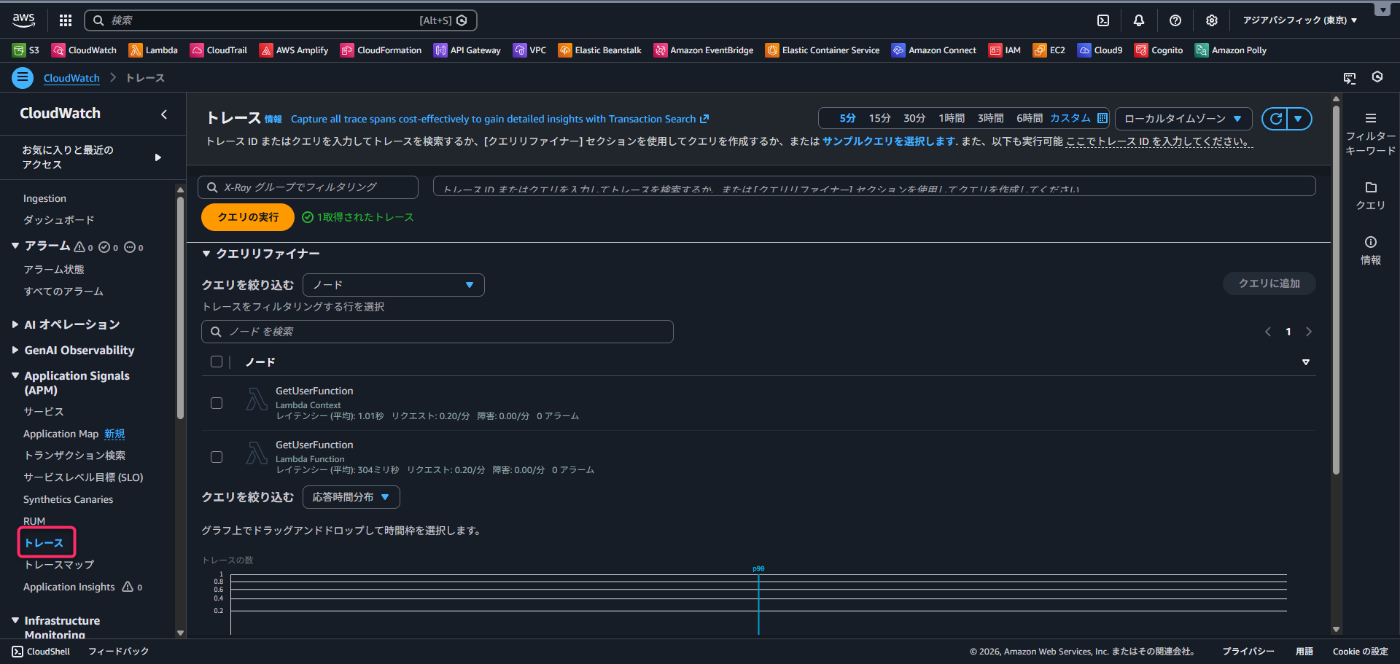Image resolution: width=1400 pixels, height=664 pixels.
Task: Open VPC bookmark shortcut
Action: tap(529, 50)
